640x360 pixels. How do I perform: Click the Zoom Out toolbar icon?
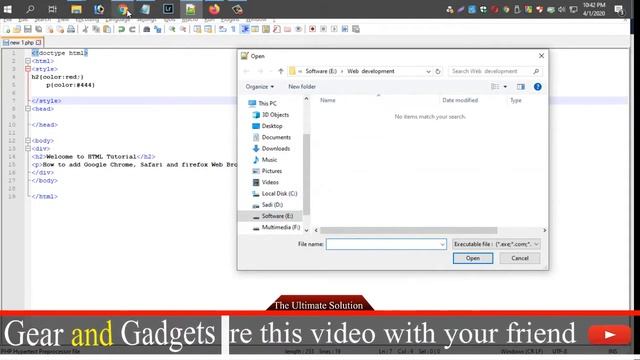(x=183, y=29)
